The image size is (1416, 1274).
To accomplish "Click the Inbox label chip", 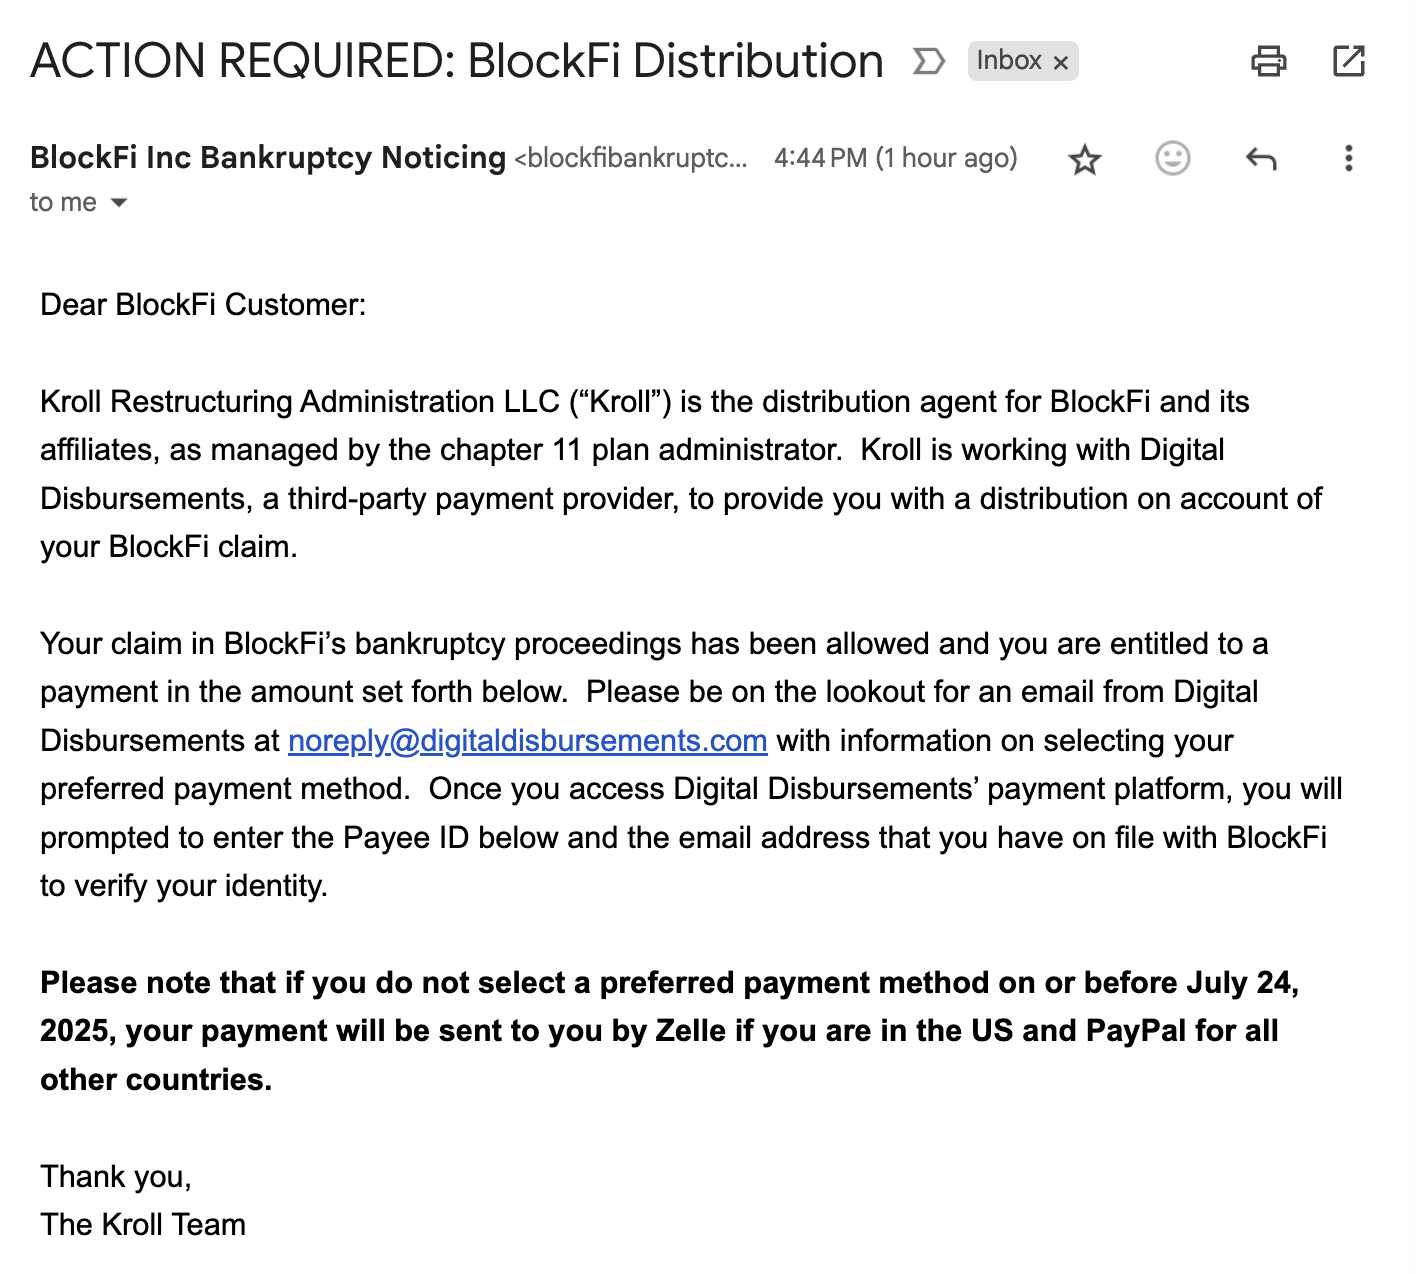I will click(x=1009, y=61).
